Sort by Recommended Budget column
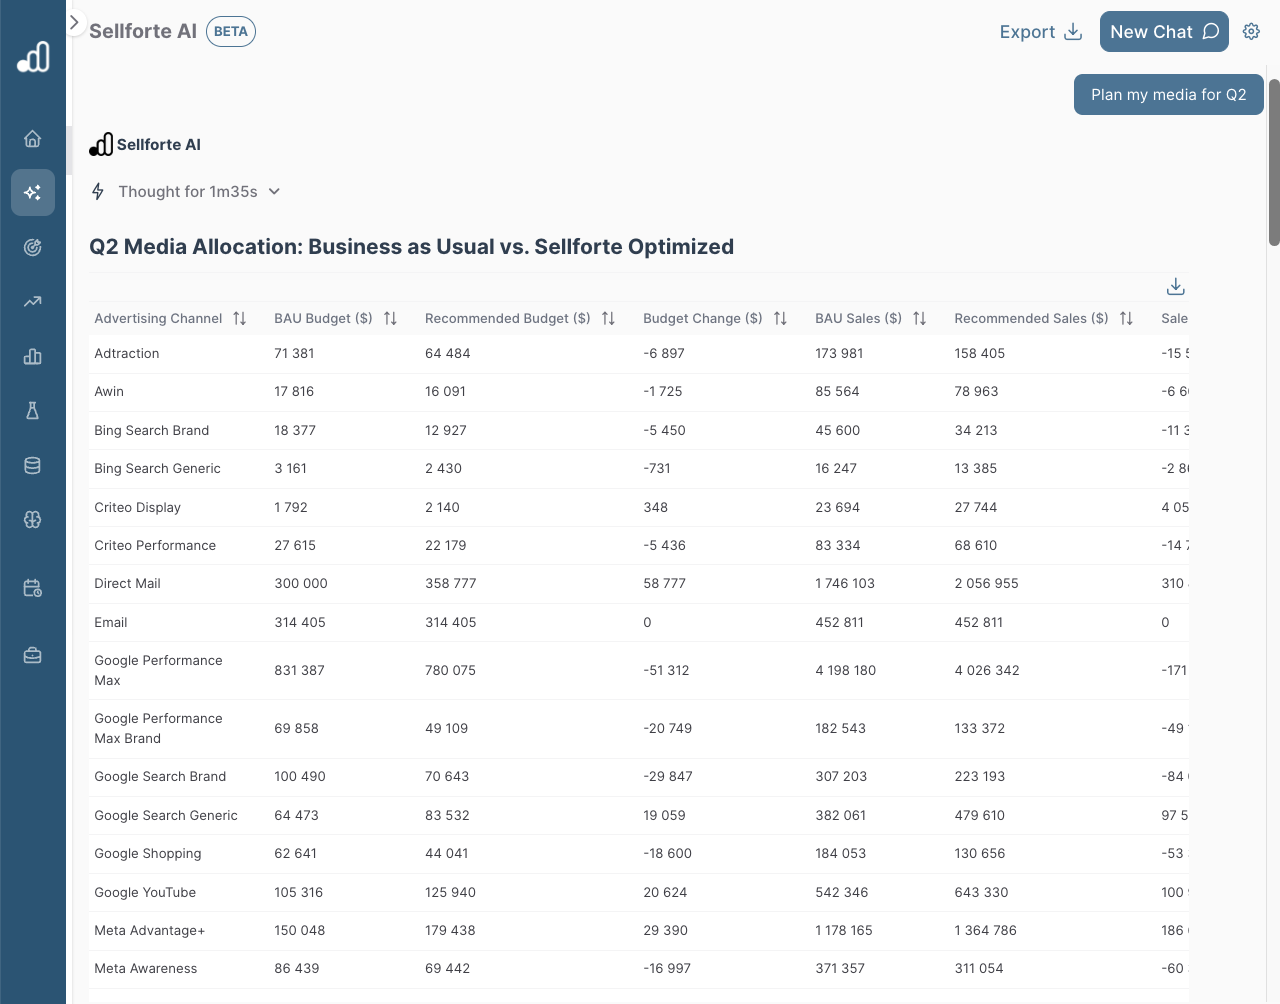This screenshot has width=1280, height=1004. 608,319
